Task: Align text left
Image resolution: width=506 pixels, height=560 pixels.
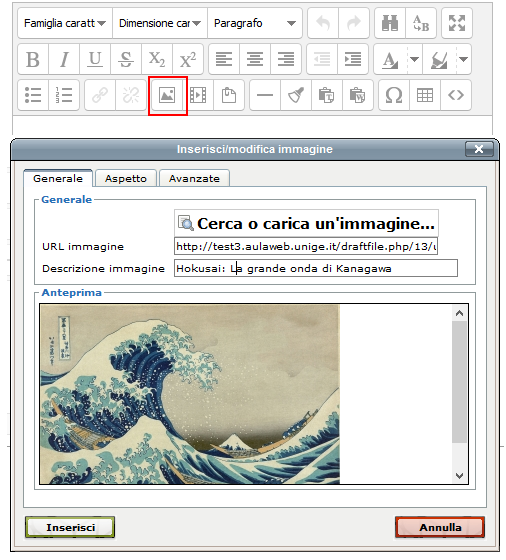Action: point(224,59)
